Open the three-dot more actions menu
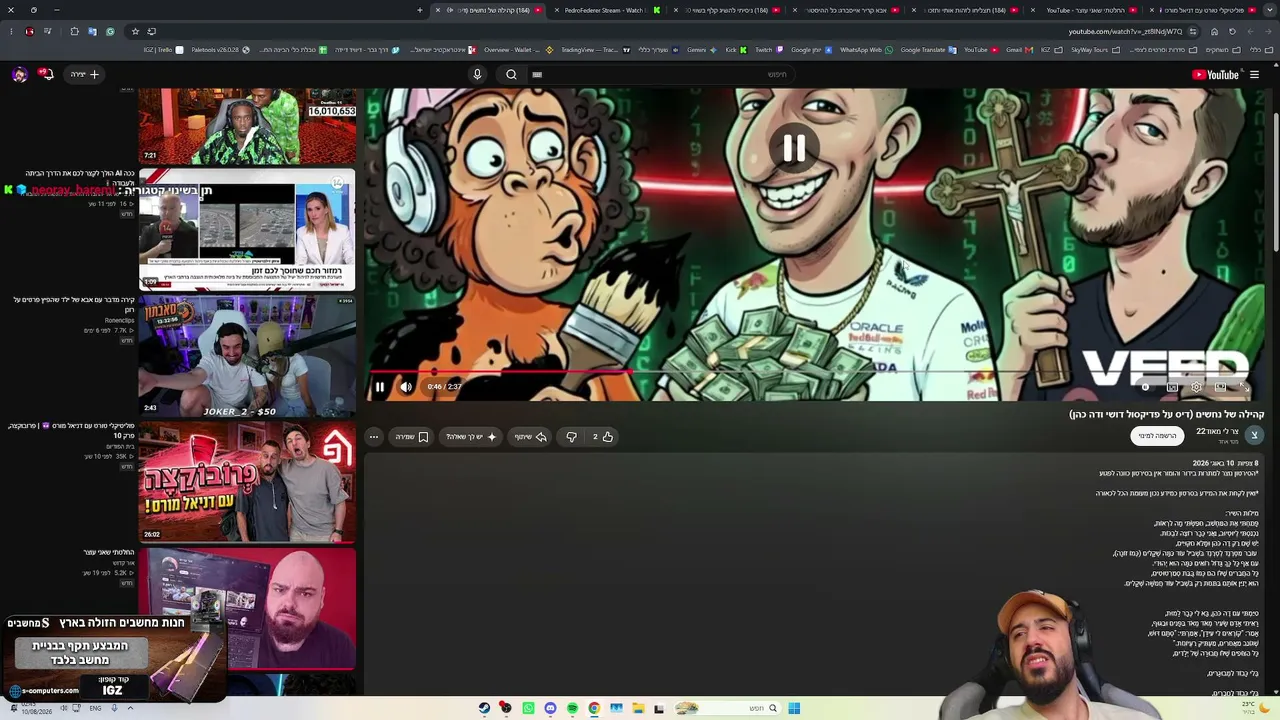 (x=374, y=437)
